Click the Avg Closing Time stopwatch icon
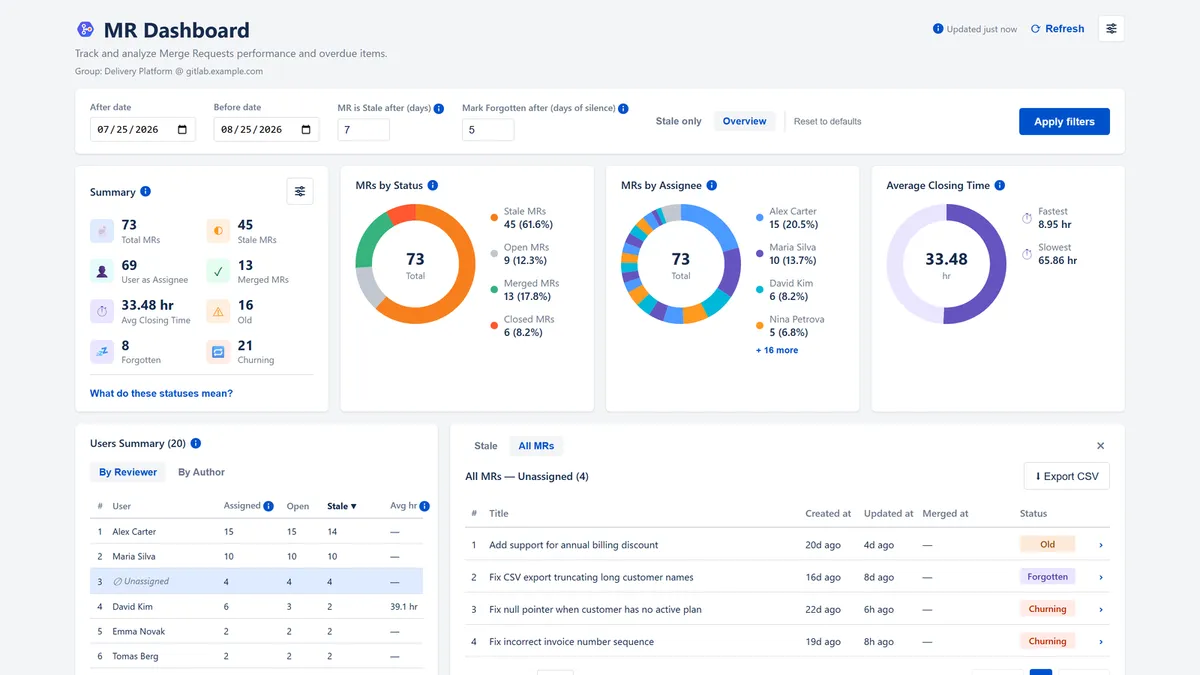 (x=102, y=311)
